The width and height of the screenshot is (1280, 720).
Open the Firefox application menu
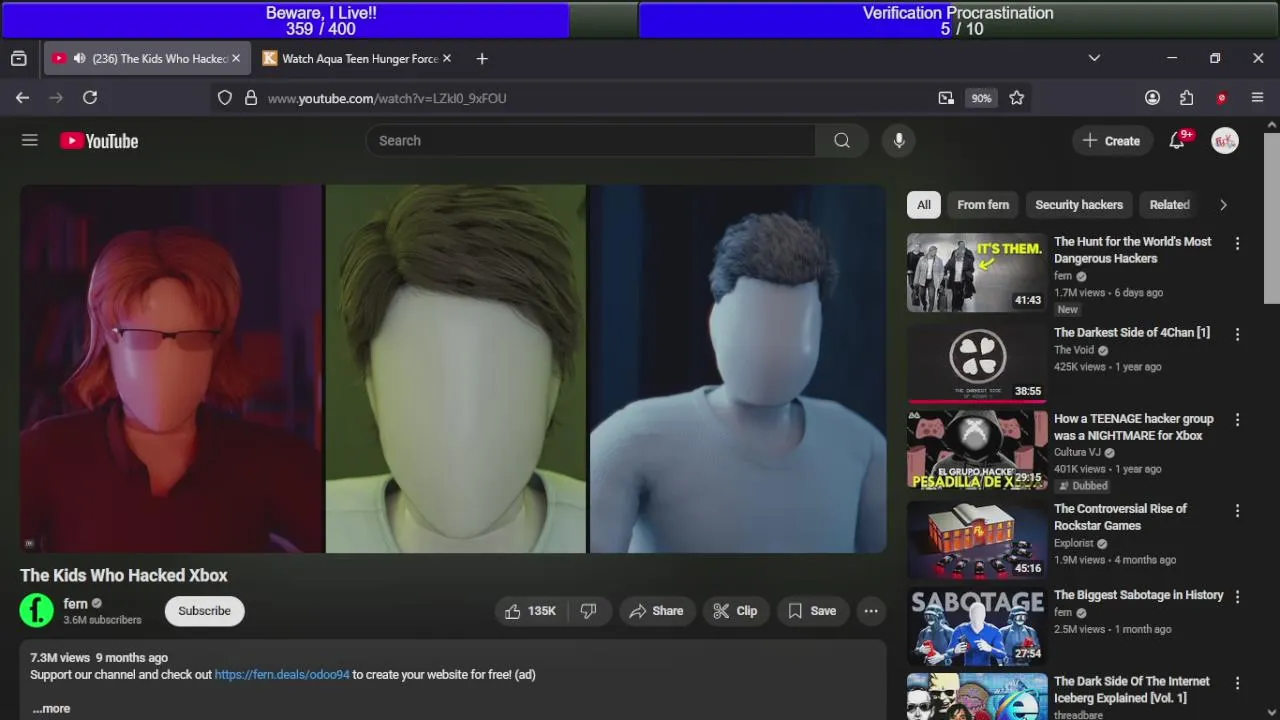click(x=1258, y=98)
